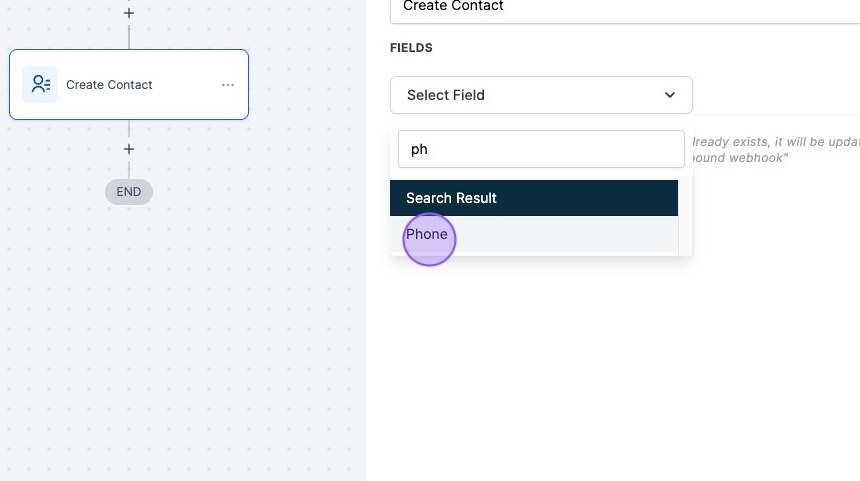Click the Create Contact node title text
This screenshot has width=860, height=481.
(x=109, y=85)
